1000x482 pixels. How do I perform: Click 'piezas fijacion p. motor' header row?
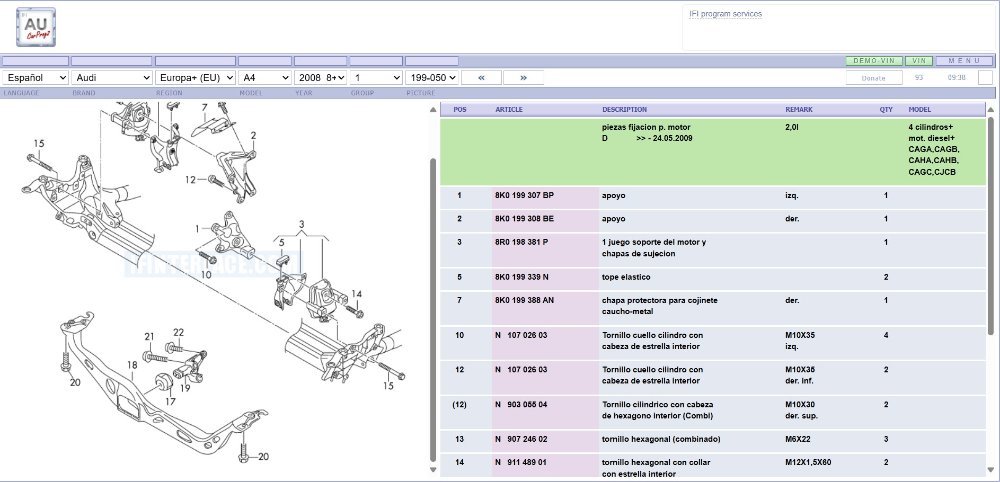pyautogui.click(x=712, y=151)
